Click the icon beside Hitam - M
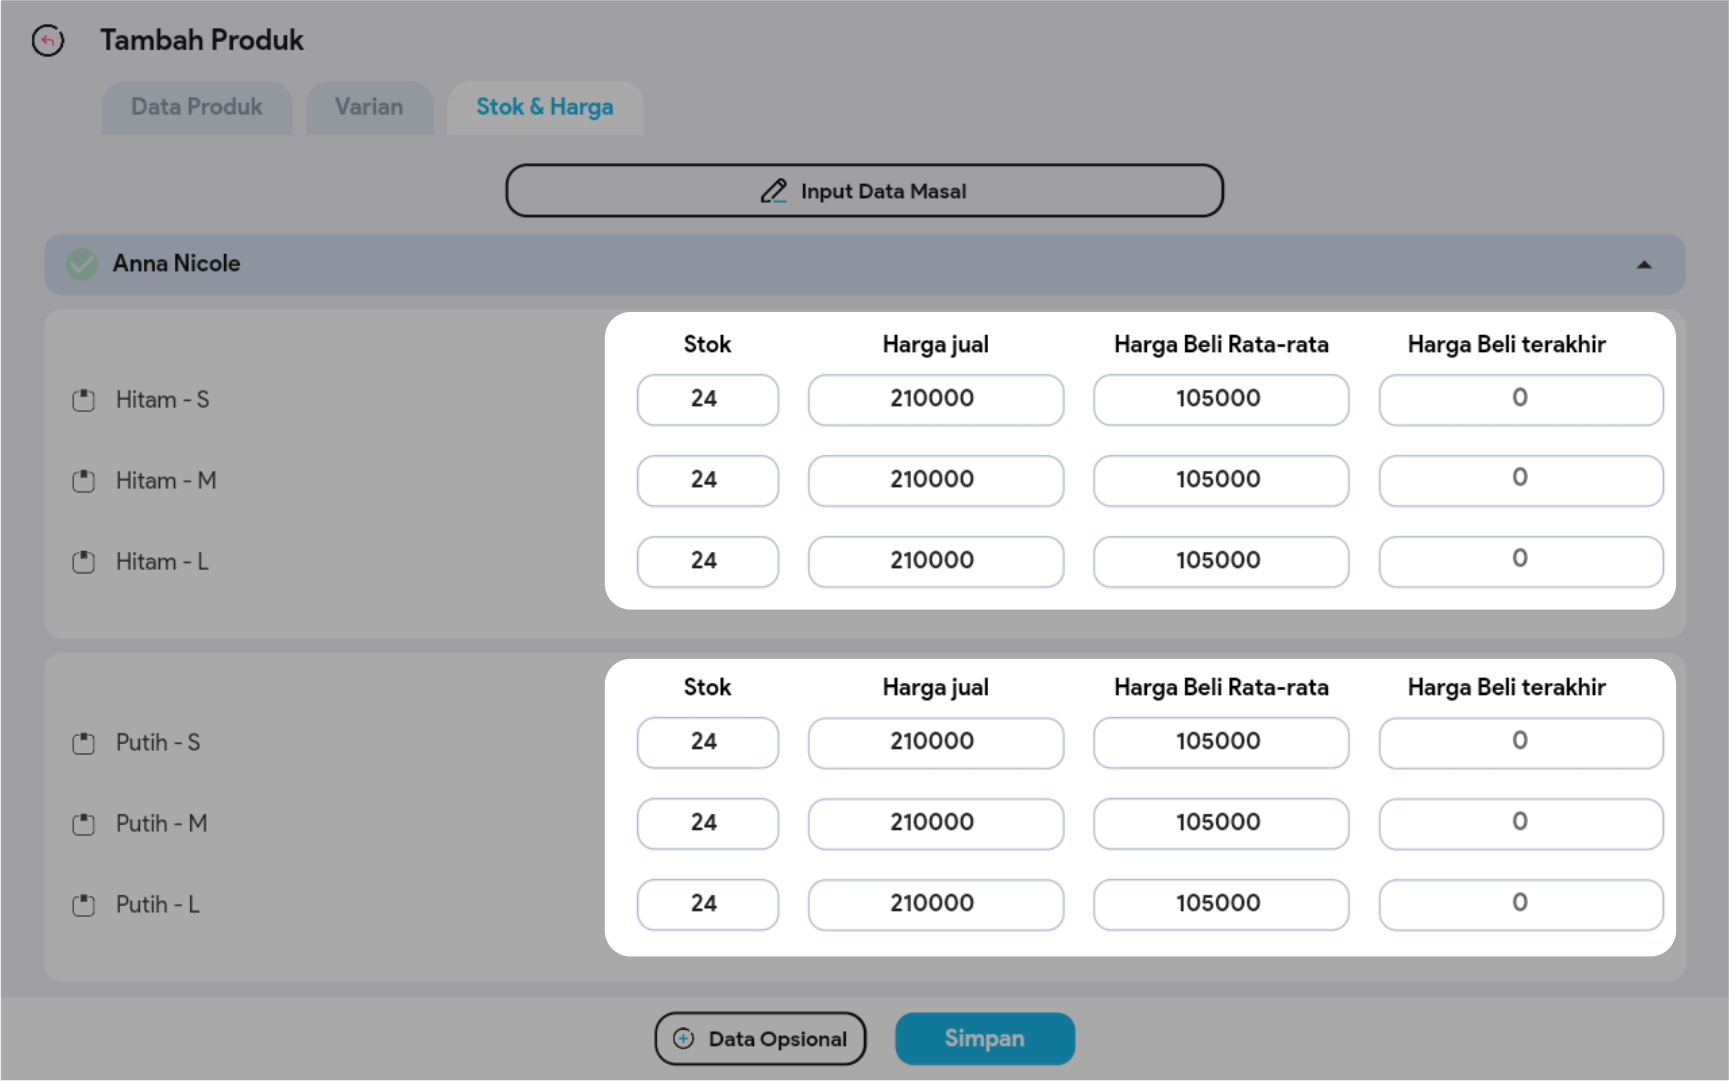Image resolution: width=1729 pixels, height=1081 pixels. [x=84, y=481]
